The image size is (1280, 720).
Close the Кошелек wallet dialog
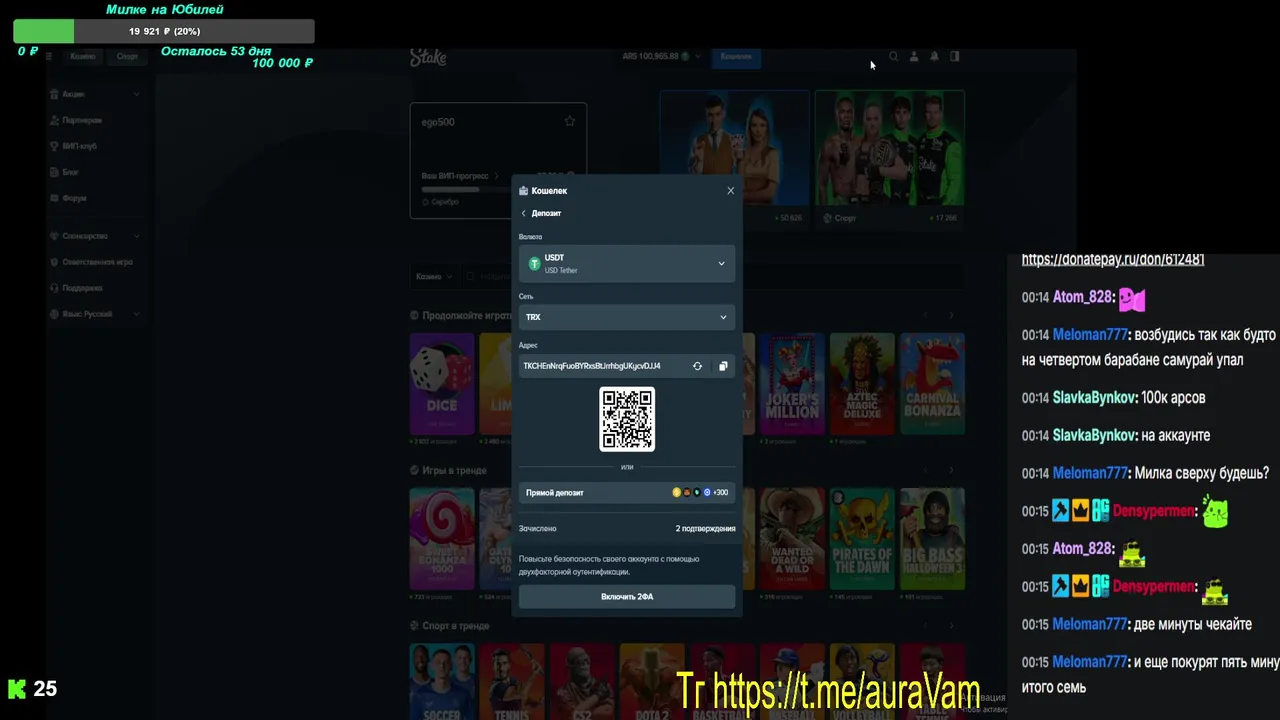(x=730, y=191)
